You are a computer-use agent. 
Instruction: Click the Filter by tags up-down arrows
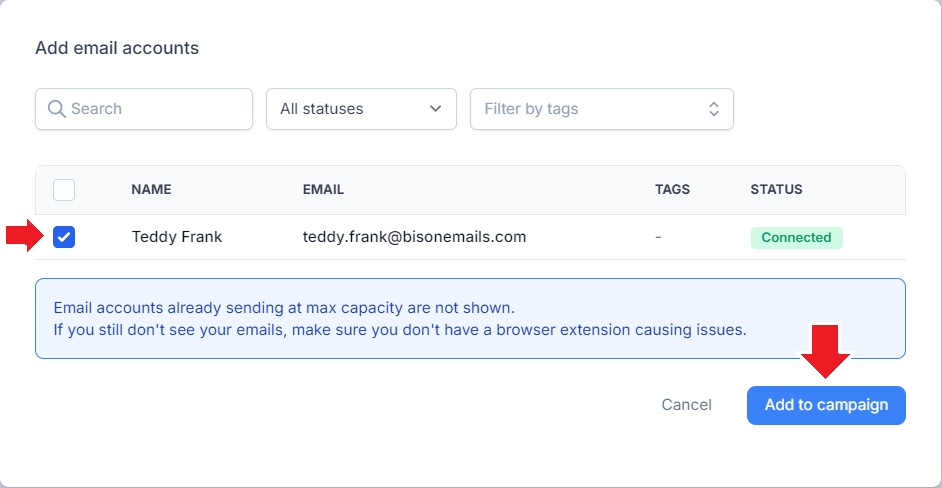[713, 109]
